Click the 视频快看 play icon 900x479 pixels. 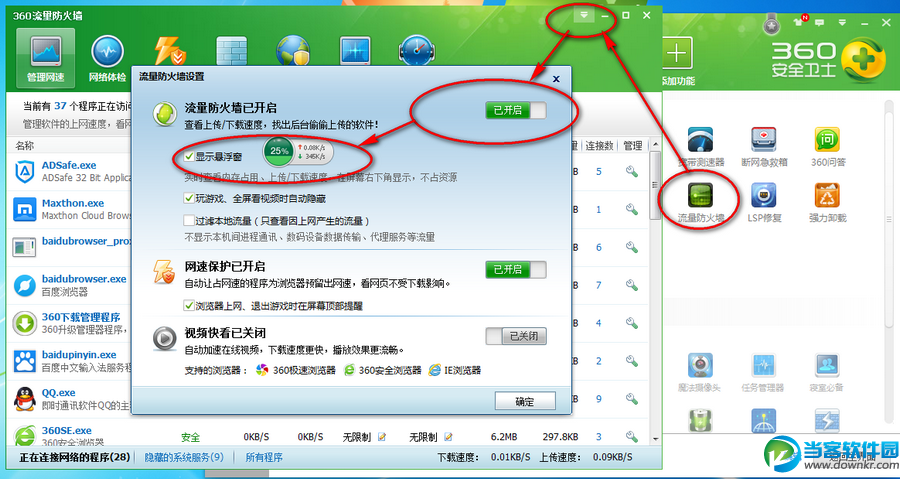point(164,338)
